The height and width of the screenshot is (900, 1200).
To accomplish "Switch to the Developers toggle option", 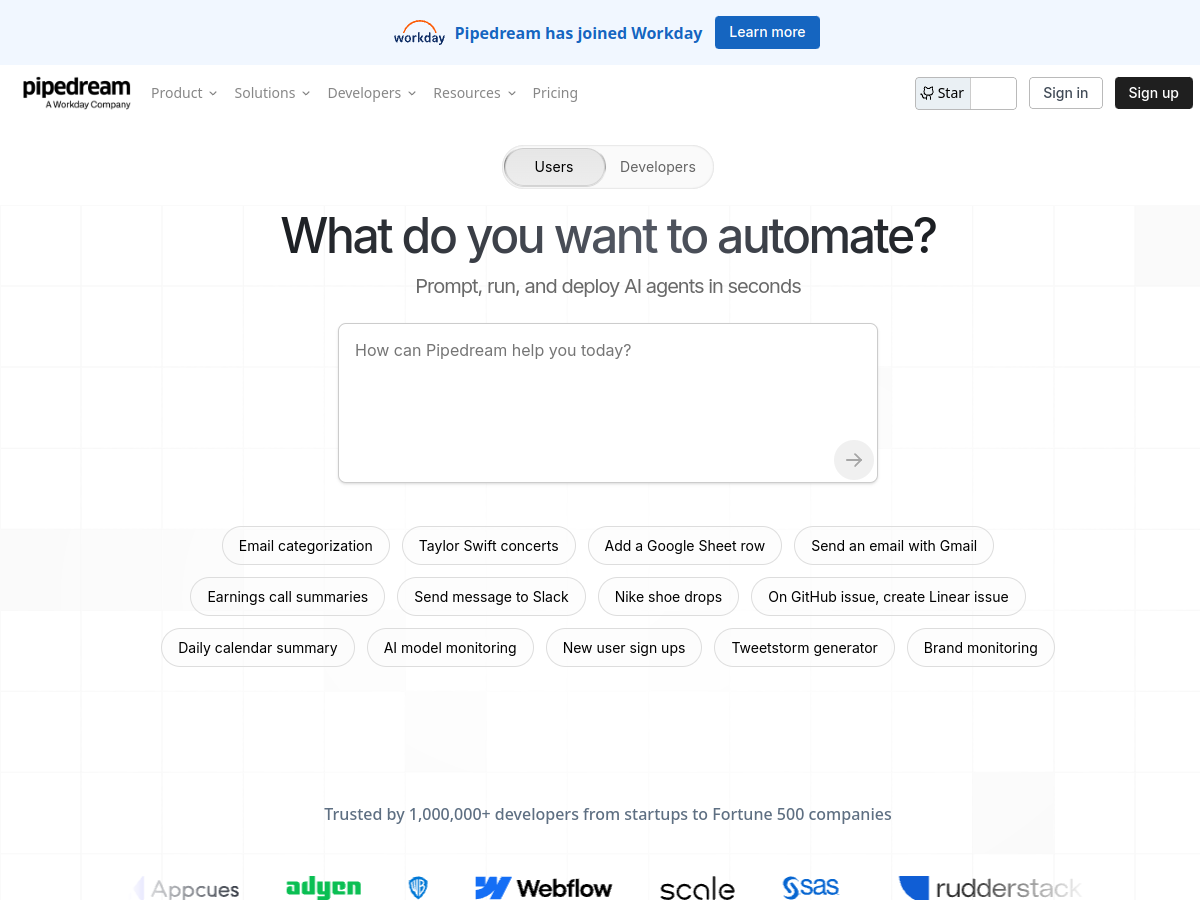I will click(x=657, y=167).
